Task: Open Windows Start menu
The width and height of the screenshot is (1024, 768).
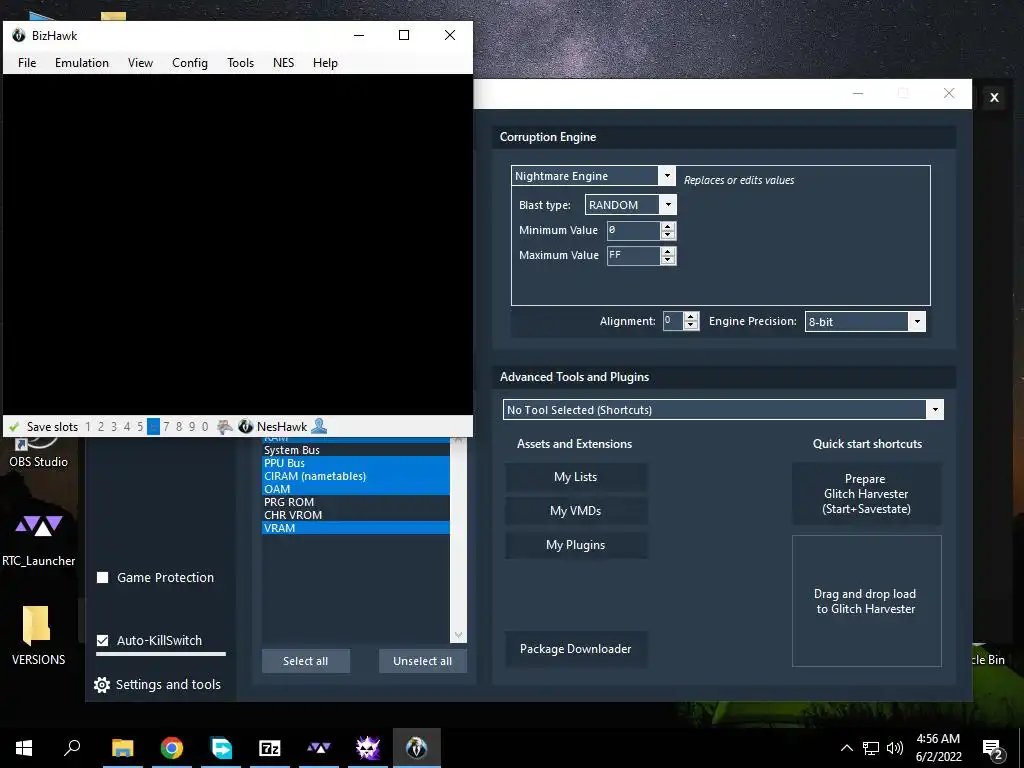Action: click(x=24, y=748)
